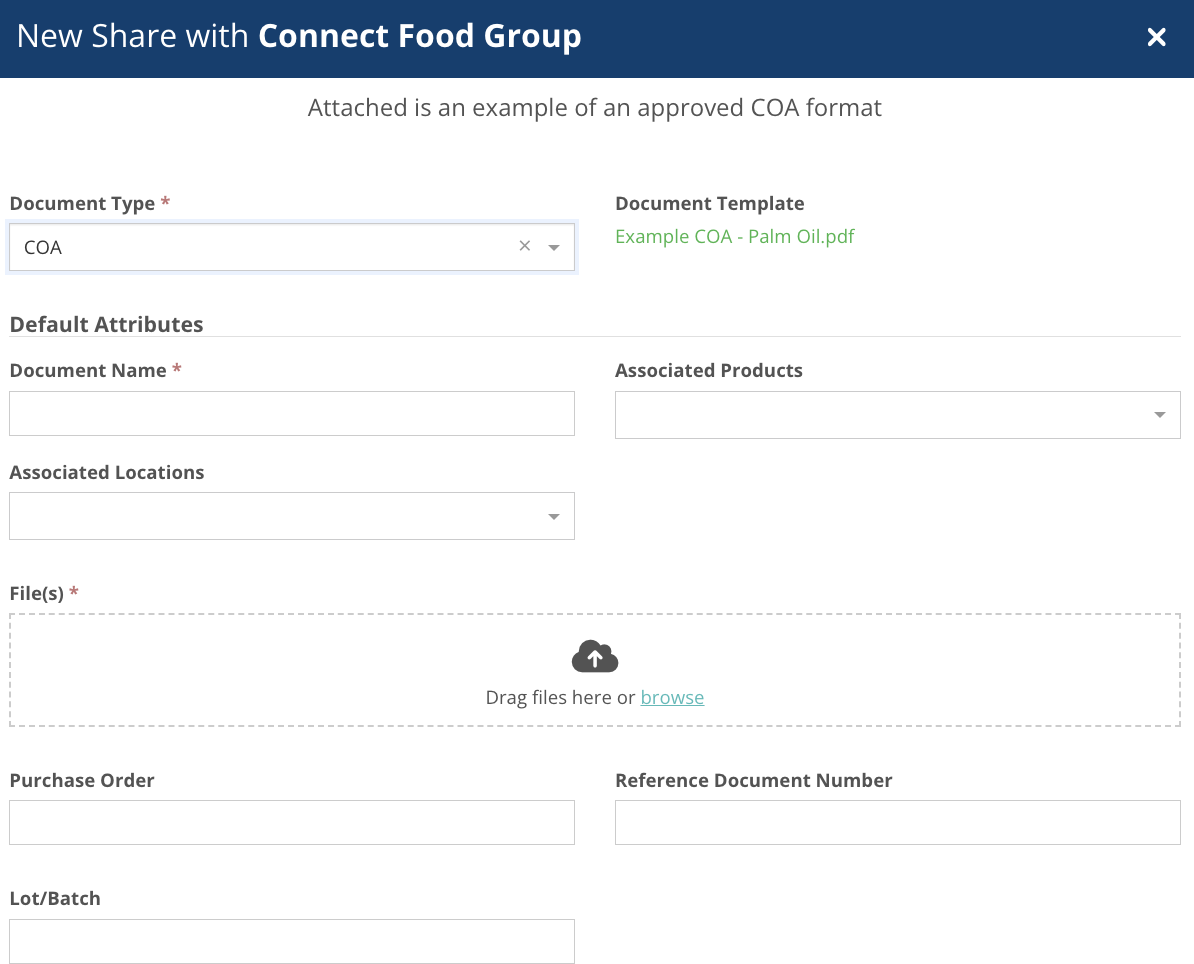Click the Connect Food Group header title
This screenshot has height=964, width=1194.
[419, 37]
